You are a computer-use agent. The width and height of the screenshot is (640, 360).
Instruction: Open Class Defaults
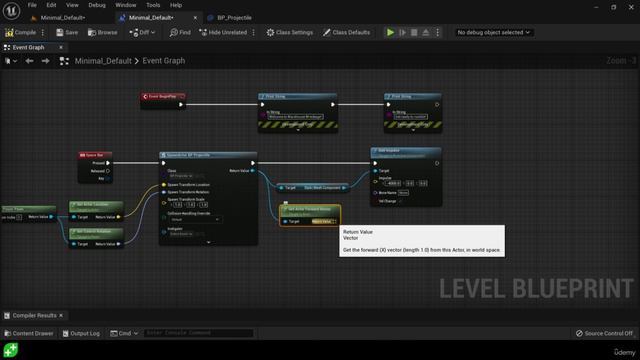click(x=346, y=32)
